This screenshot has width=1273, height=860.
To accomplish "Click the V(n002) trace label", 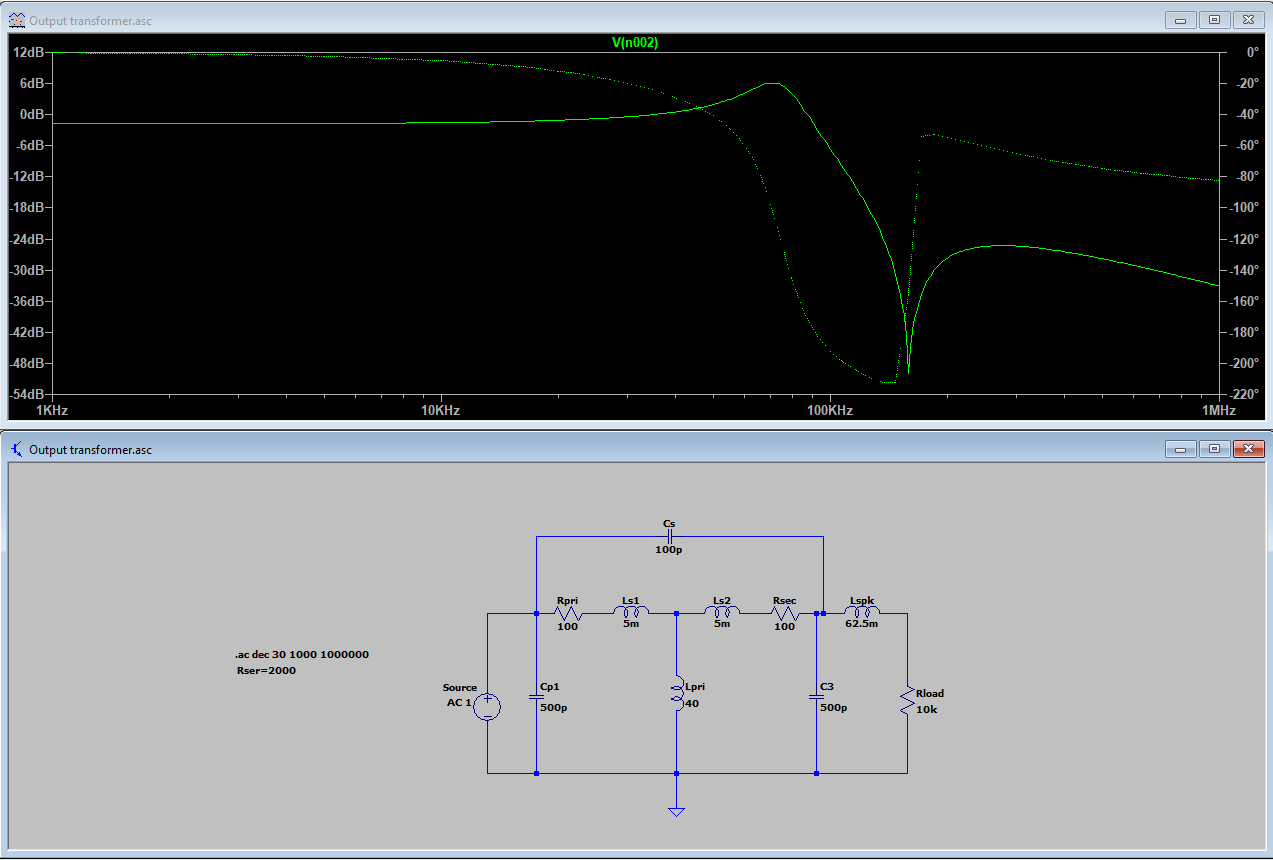I will 635,43.
